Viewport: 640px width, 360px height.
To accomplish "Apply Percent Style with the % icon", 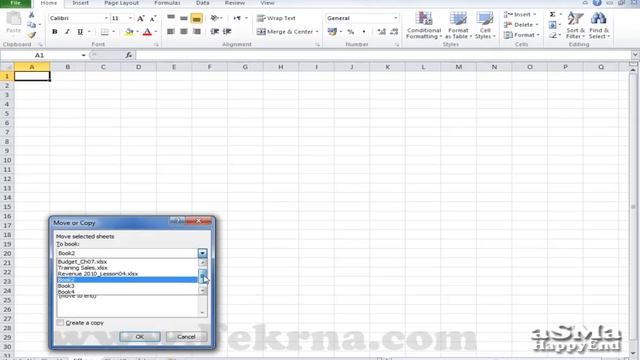I will tap(351, 31).
